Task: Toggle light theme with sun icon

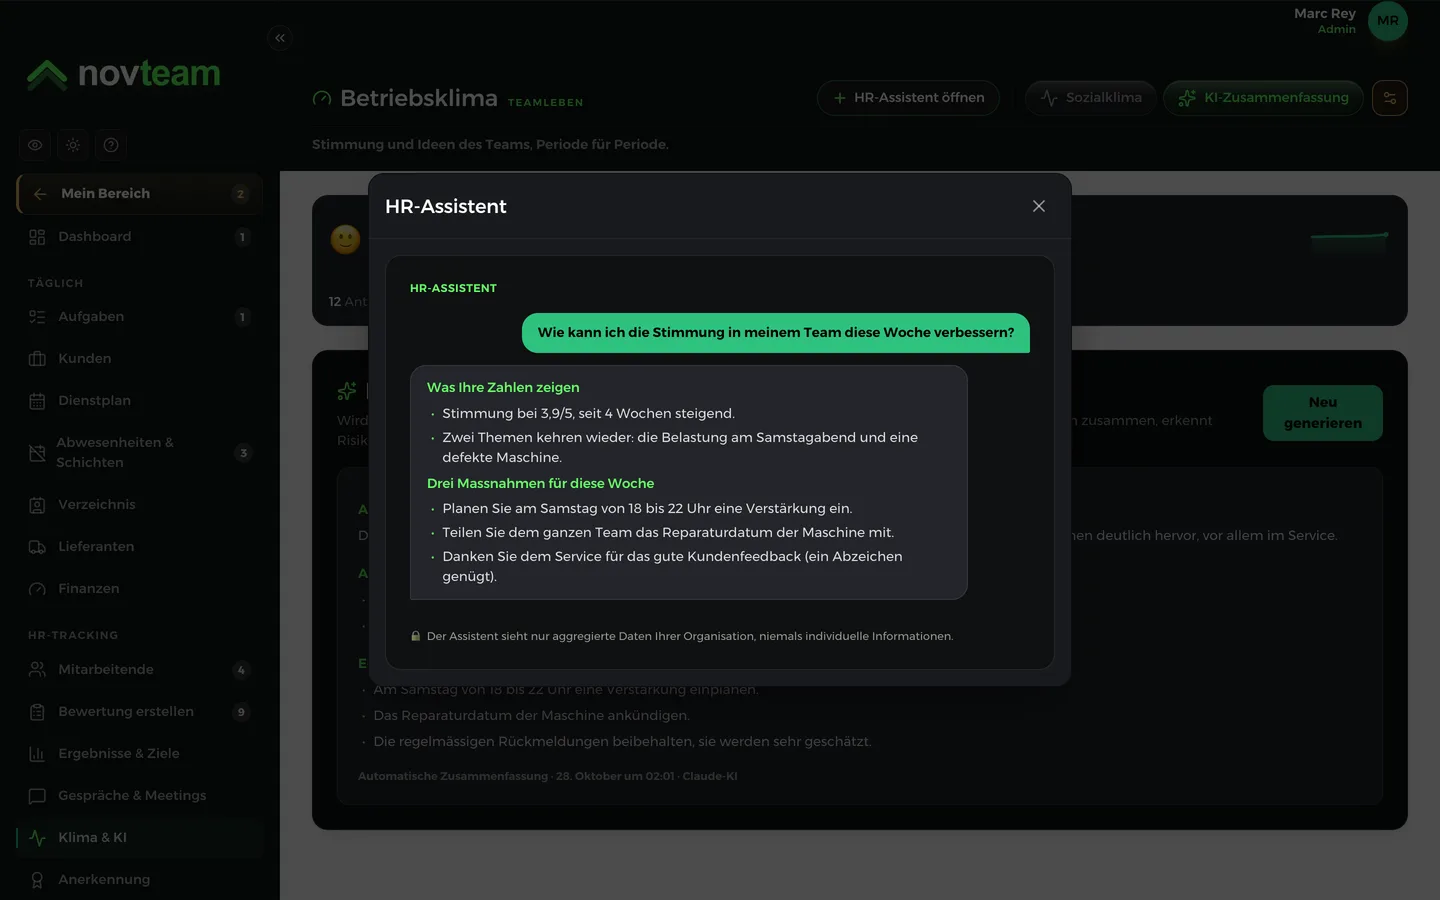Action: click(73, 145)
